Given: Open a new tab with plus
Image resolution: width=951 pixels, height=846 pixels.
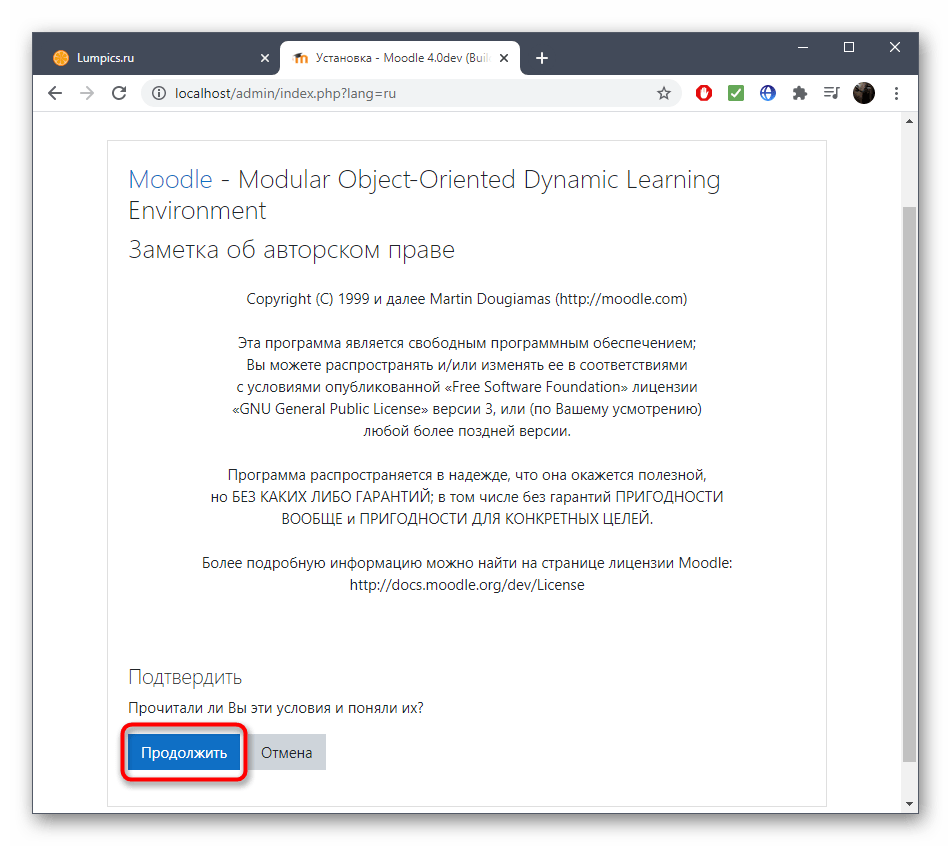Looking at the screenshot, I should tap(542, 58).
